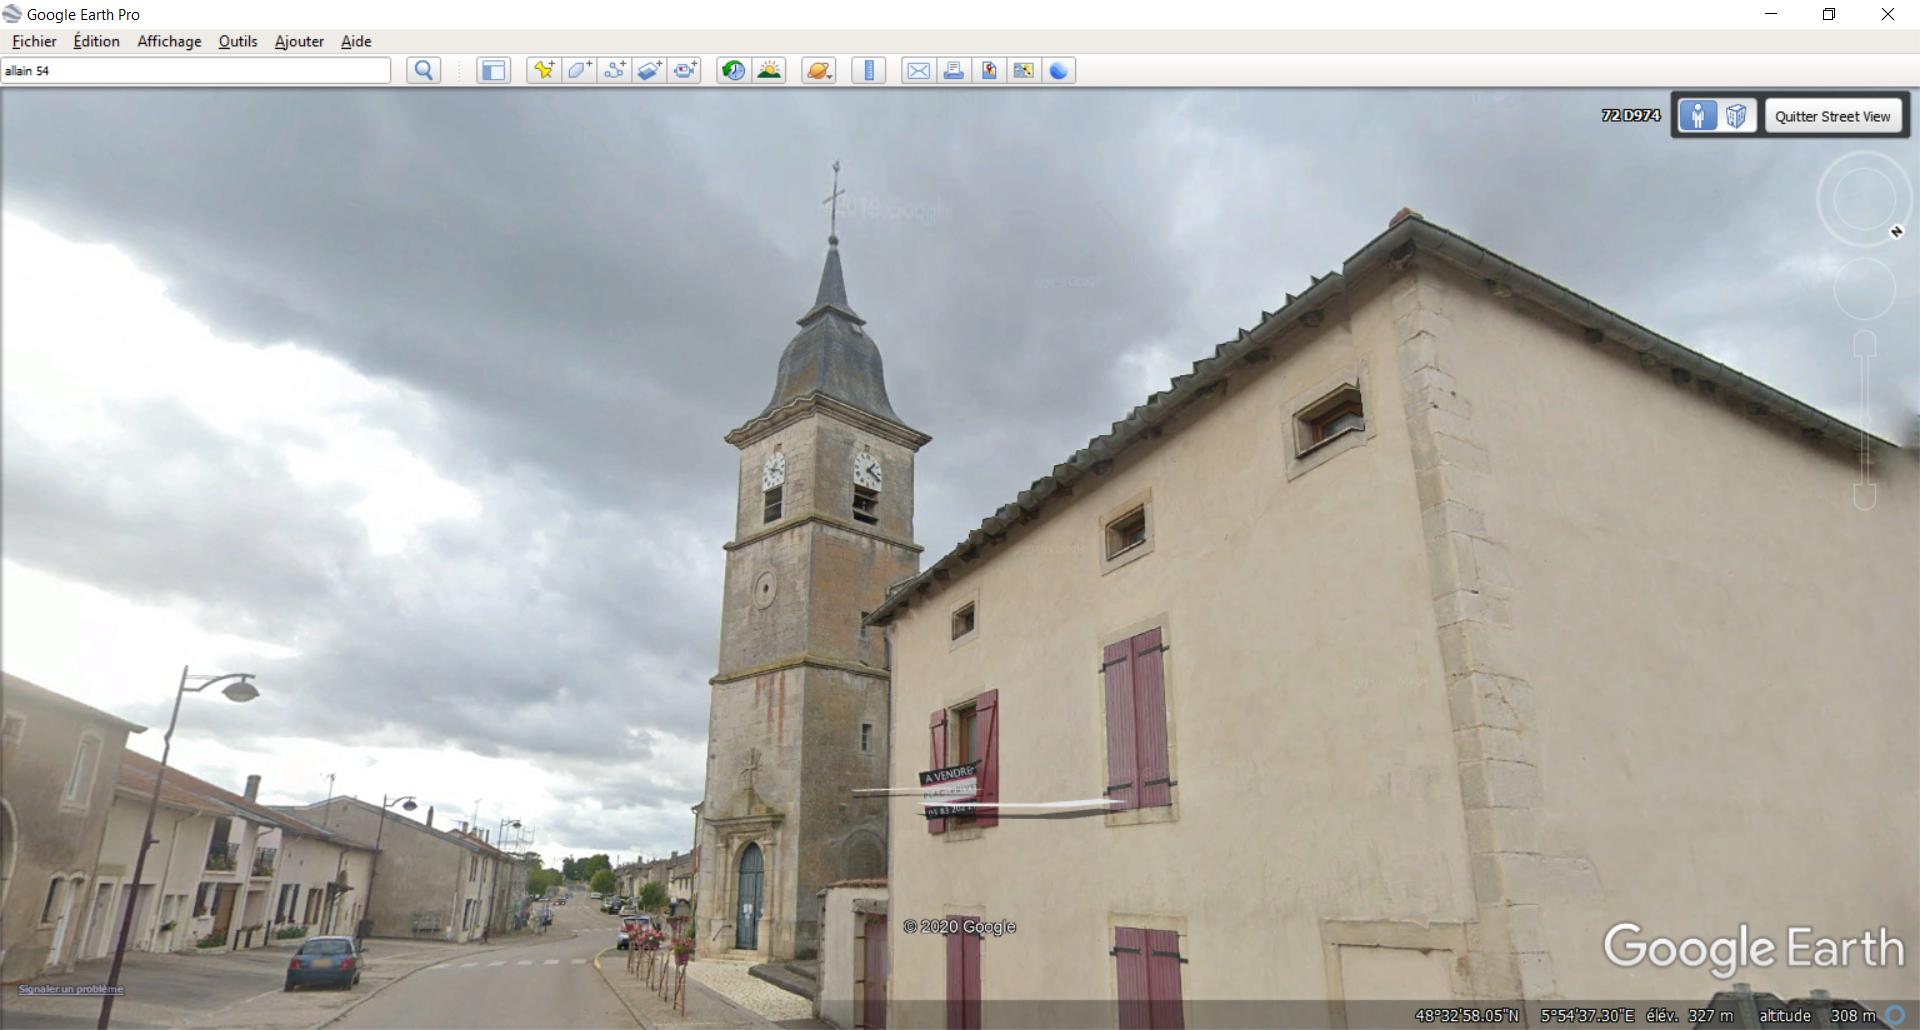Start recording a tour

coord(685,70)
